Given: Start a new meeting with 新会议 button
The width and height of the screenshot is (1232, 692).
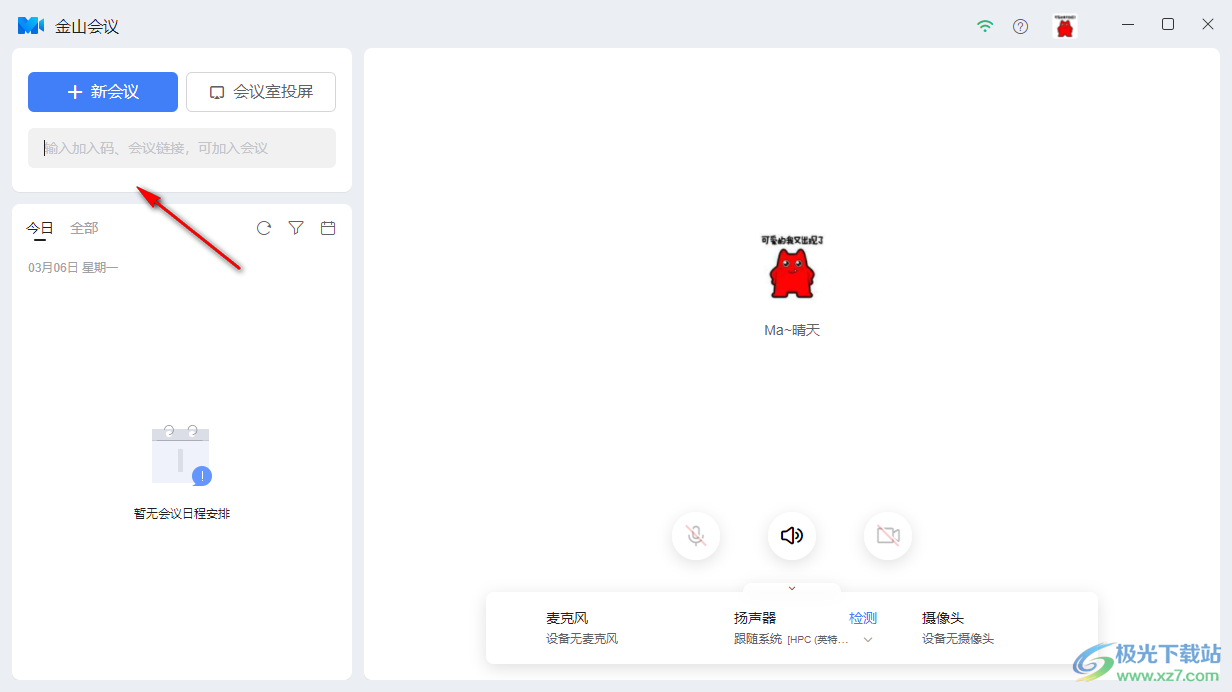Looking at the screenshot, I should click(x=103, y=92).
